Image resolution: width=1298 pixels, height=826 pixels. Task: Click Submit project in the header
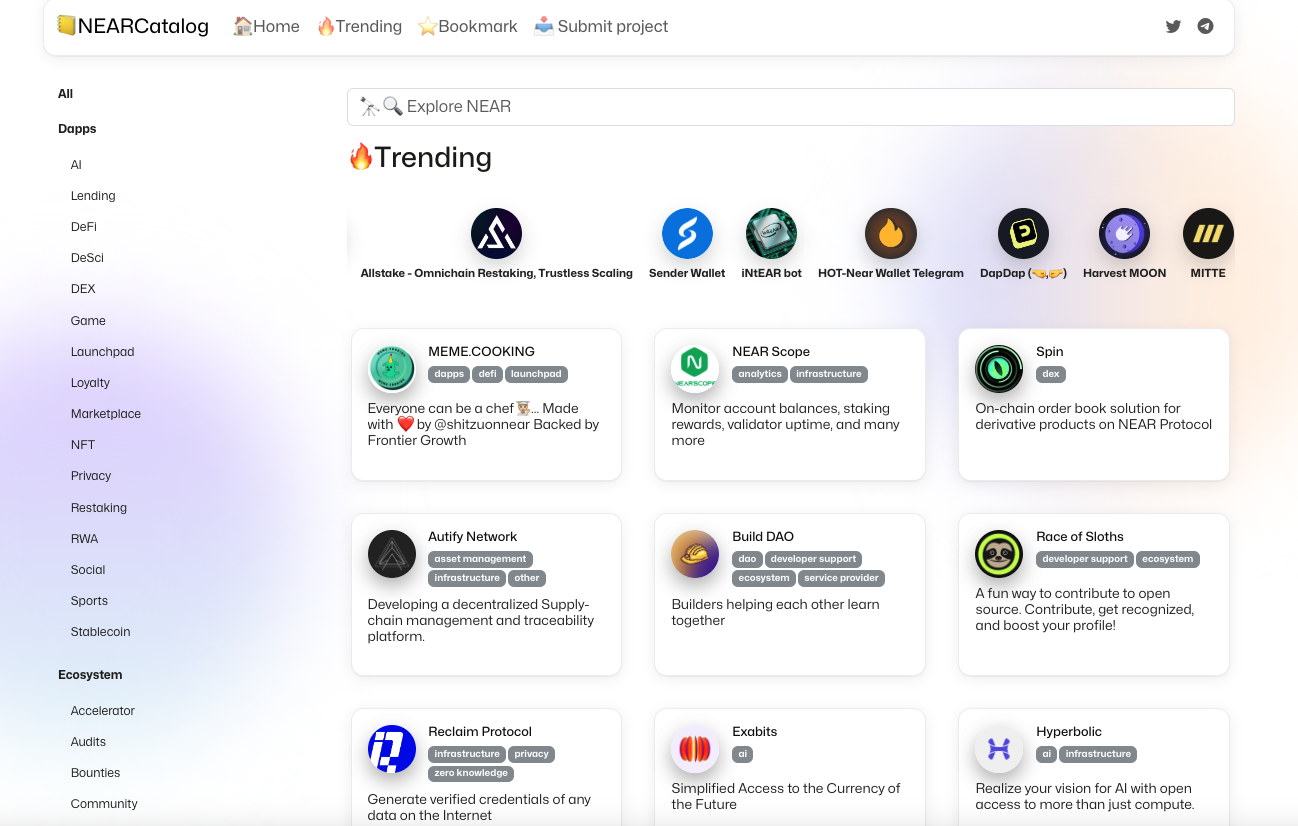point(601,27)
